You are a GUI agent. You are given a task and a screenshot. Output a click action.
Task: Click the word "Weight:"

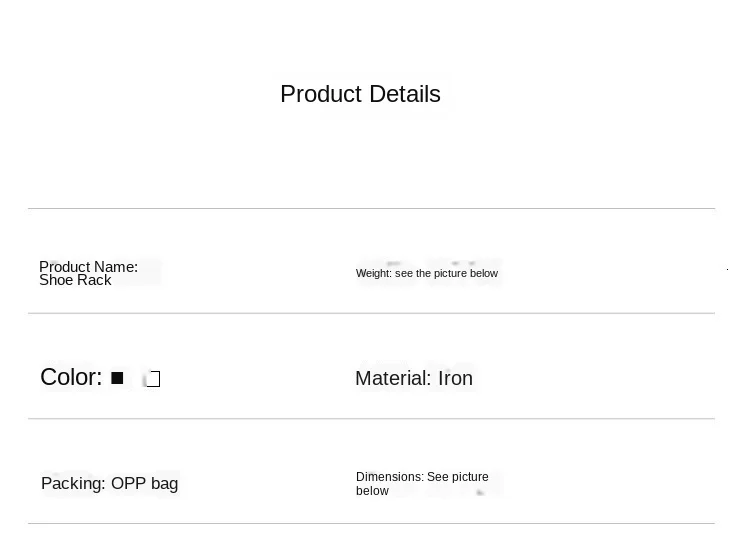(x=374, y=273)
